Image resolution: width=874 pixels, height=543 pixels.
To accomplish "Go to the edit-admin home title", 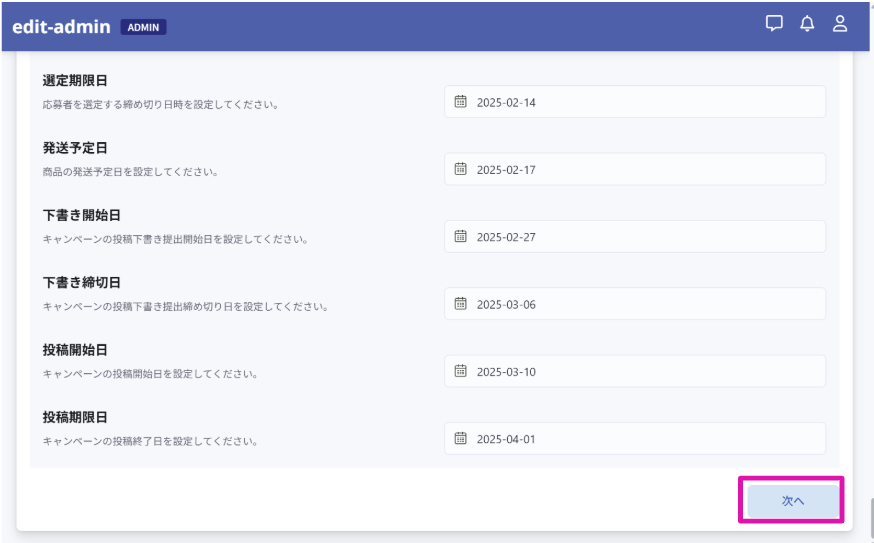I will 61,27.
